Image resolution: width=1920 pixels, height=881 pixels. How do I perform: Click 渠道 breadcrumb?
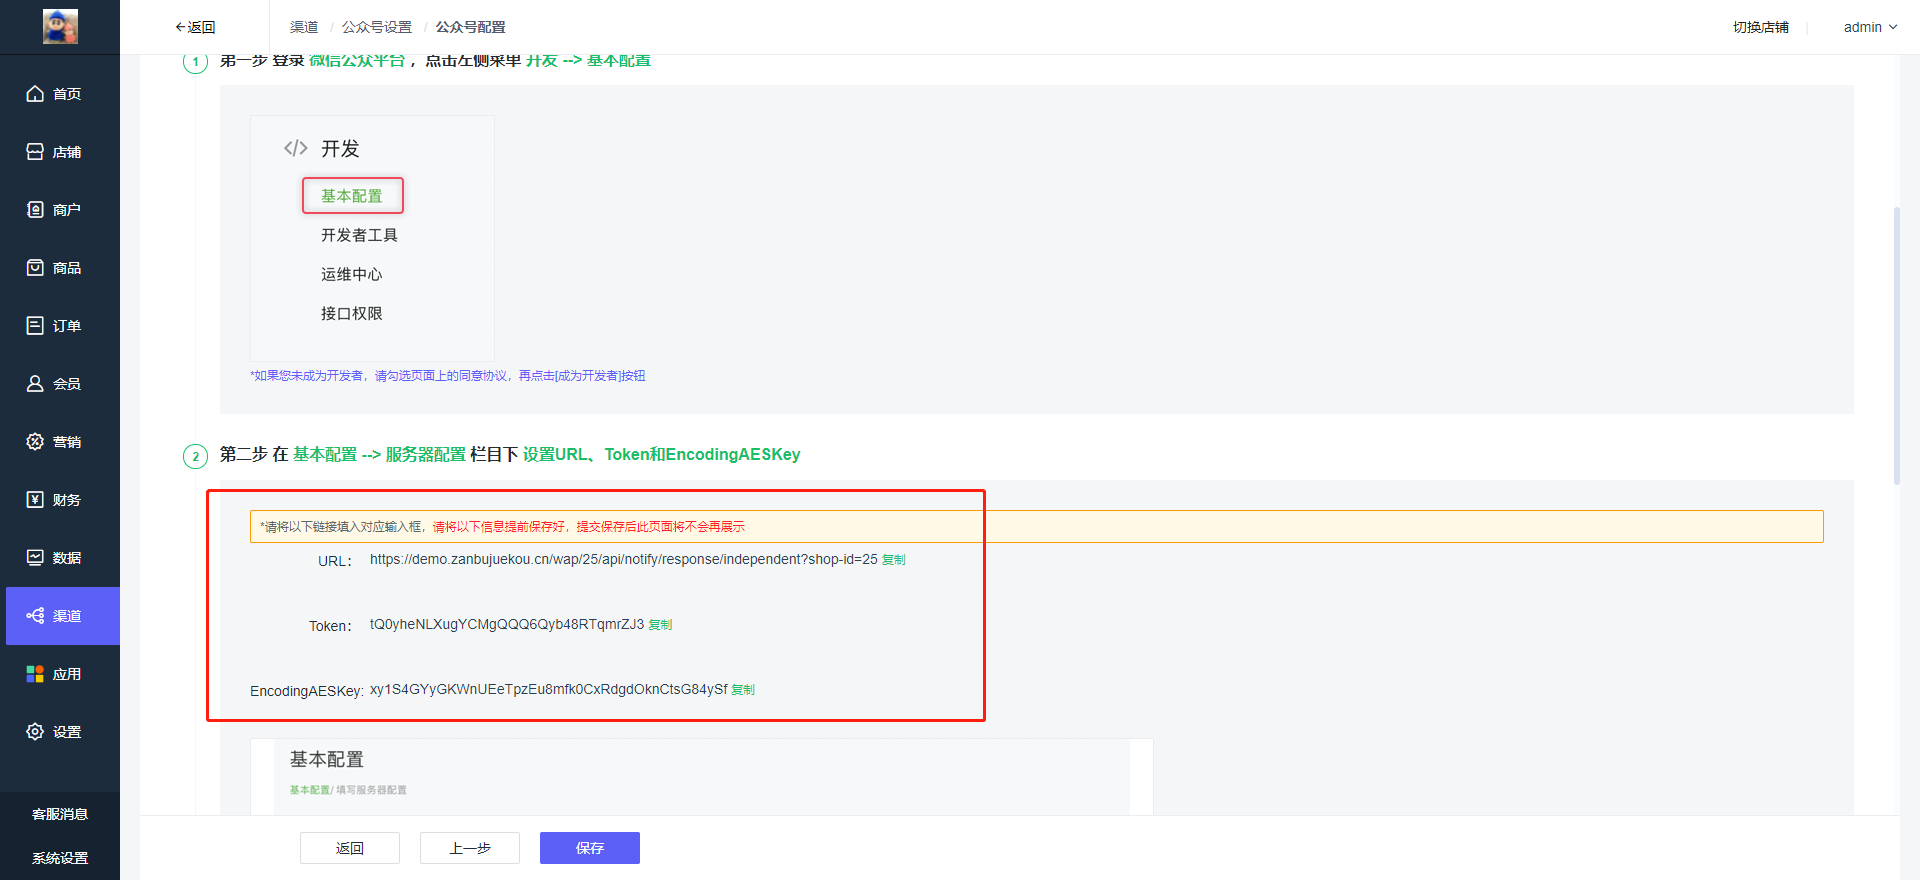coord(304,27)
